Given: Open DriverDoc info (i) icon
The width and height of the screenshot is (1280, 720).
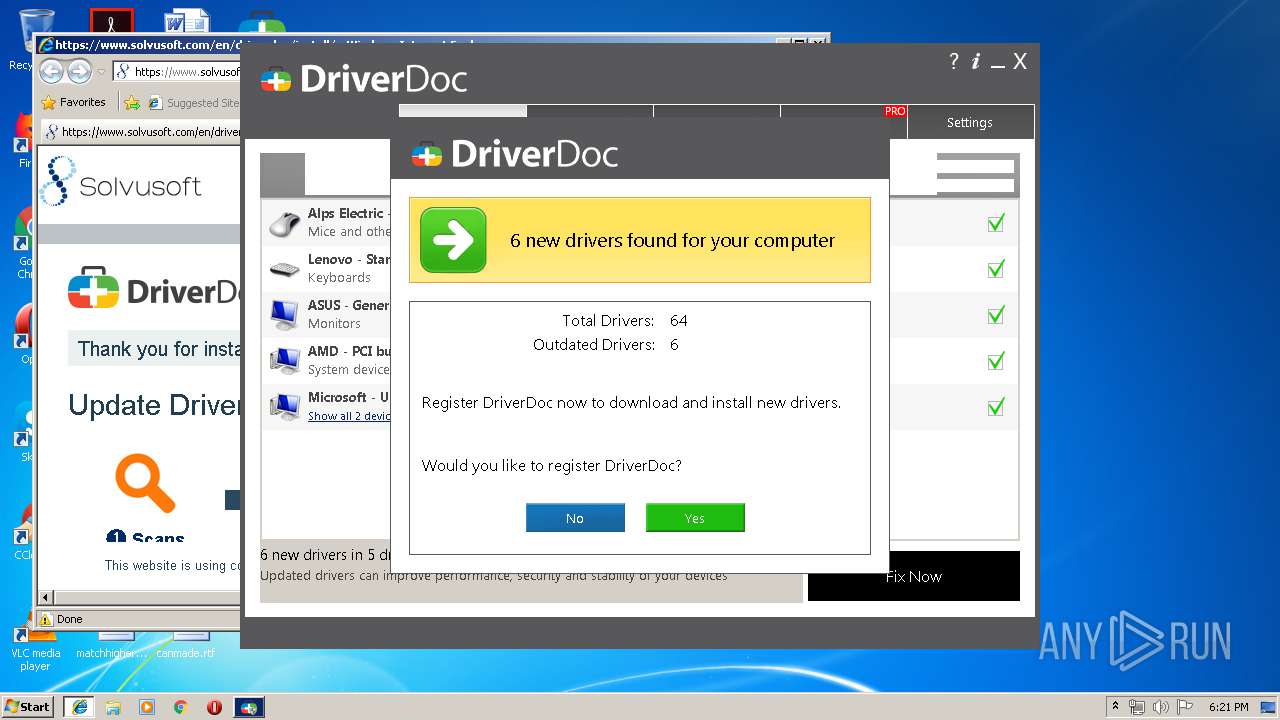Looking at the screenshot, I should pyautogui.click(x=976, y=61).
